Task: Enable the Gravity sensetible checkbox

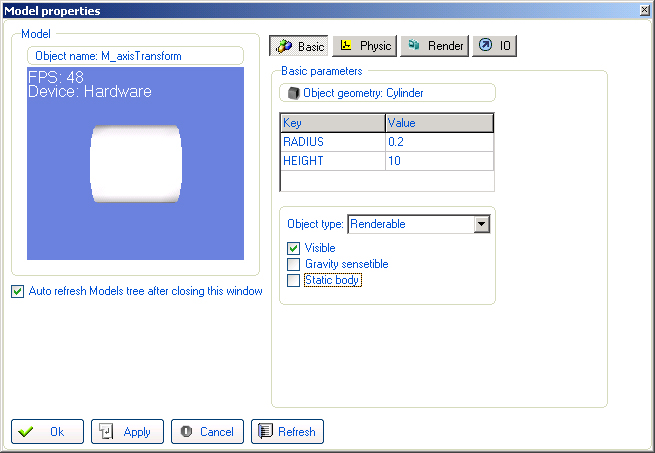Action: [x=294, y=264]
